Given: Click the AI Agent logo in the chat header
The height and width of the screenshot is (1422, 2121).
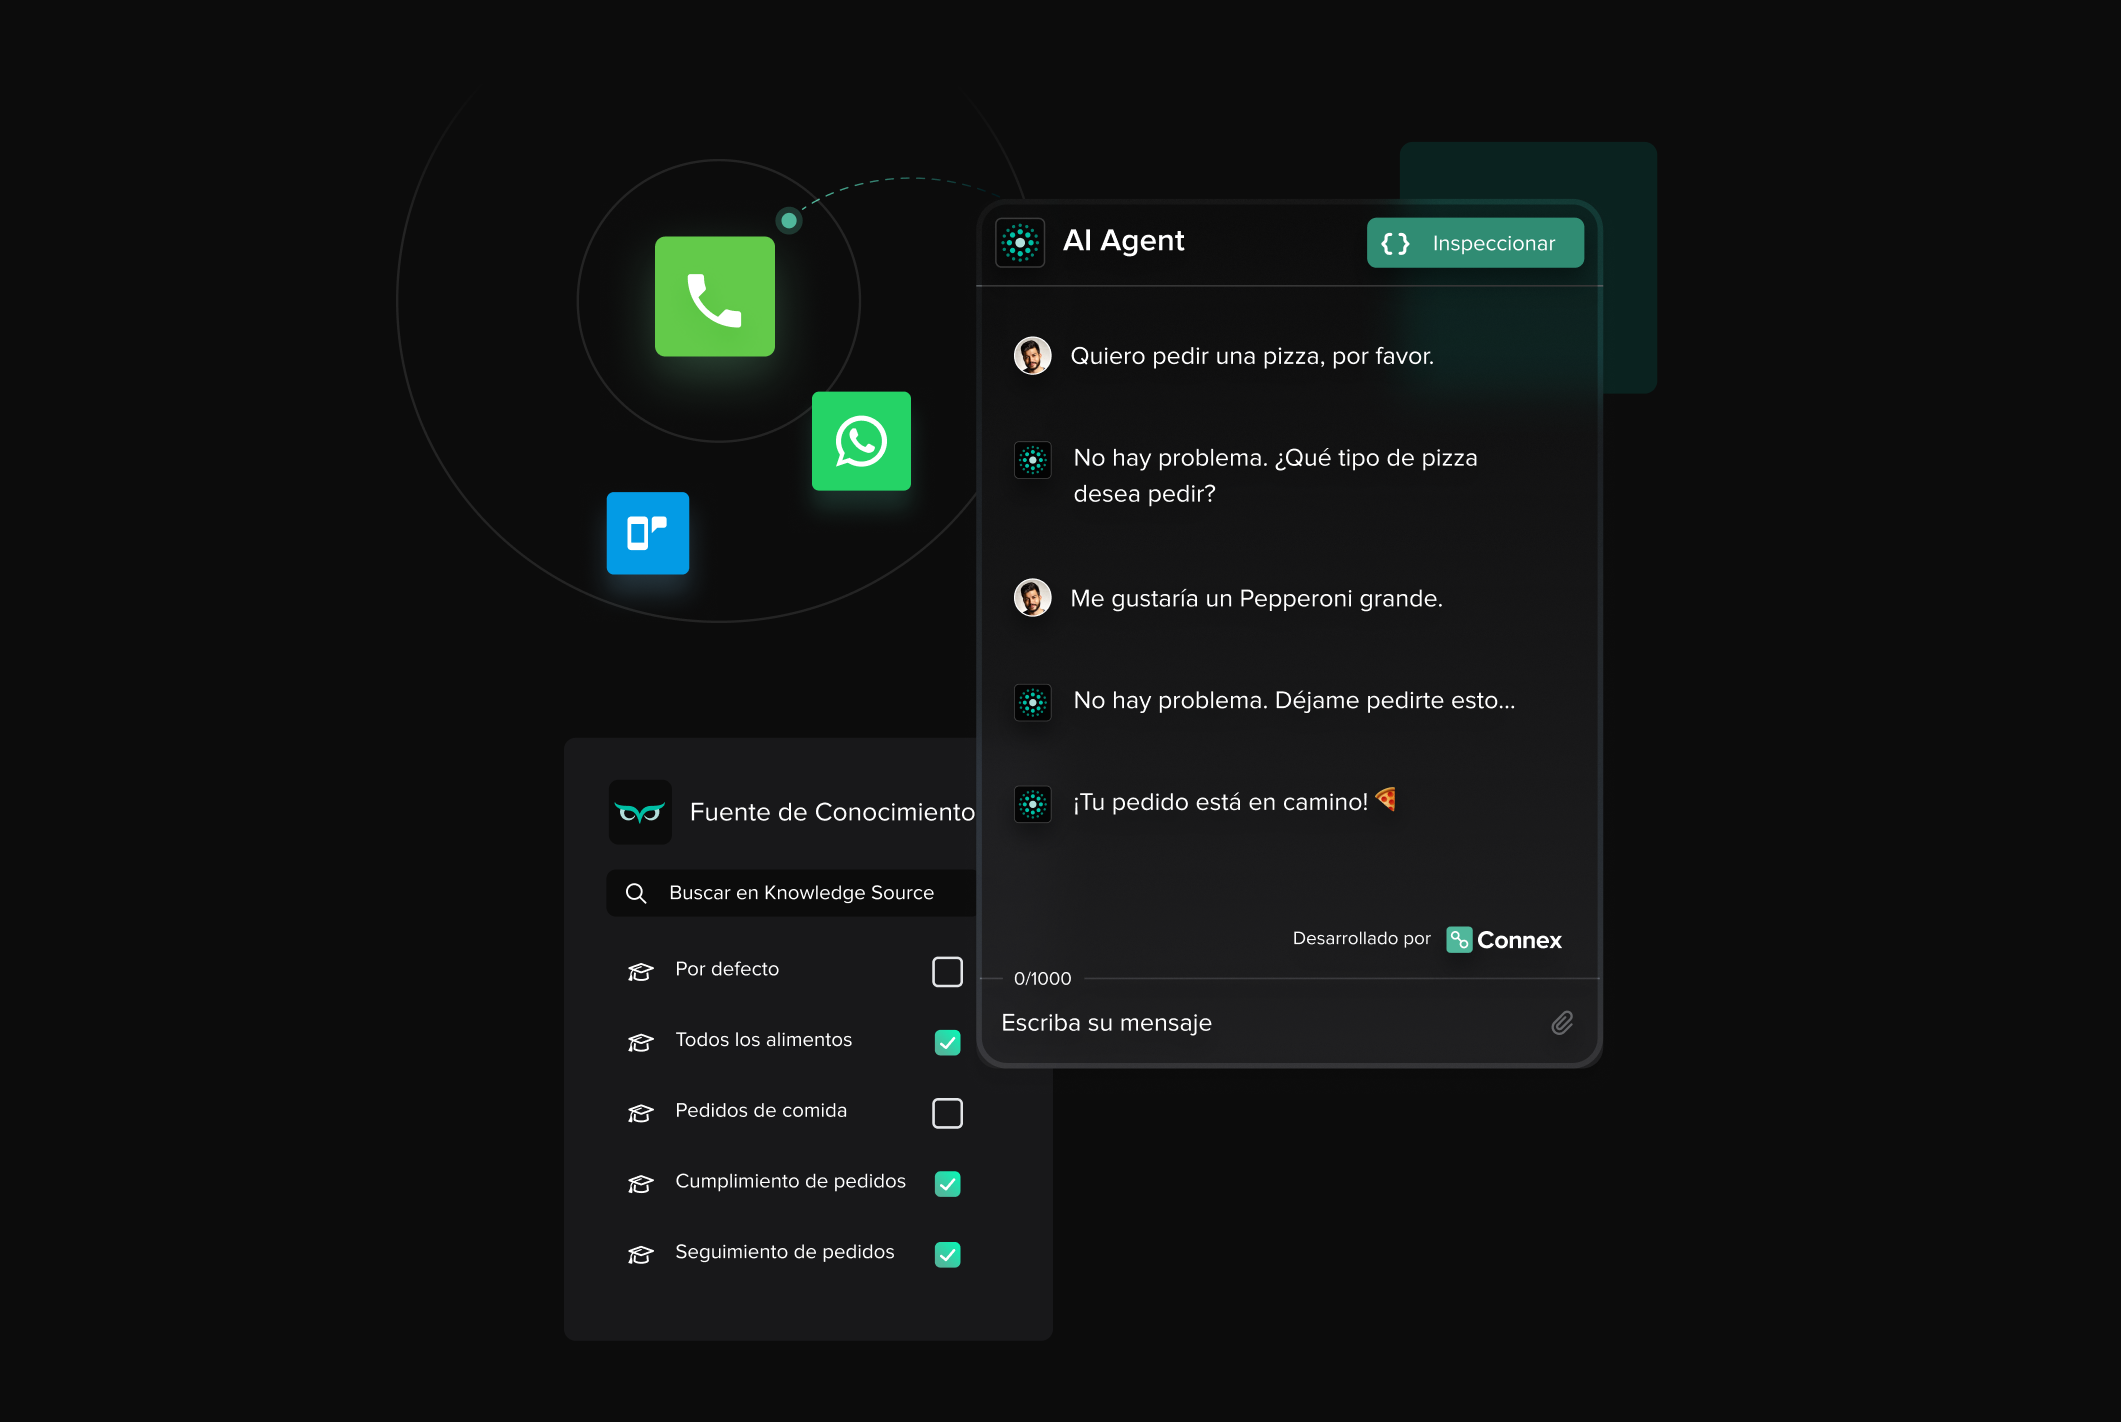Looking at the screenshot, I should (x=1020, y=242).
